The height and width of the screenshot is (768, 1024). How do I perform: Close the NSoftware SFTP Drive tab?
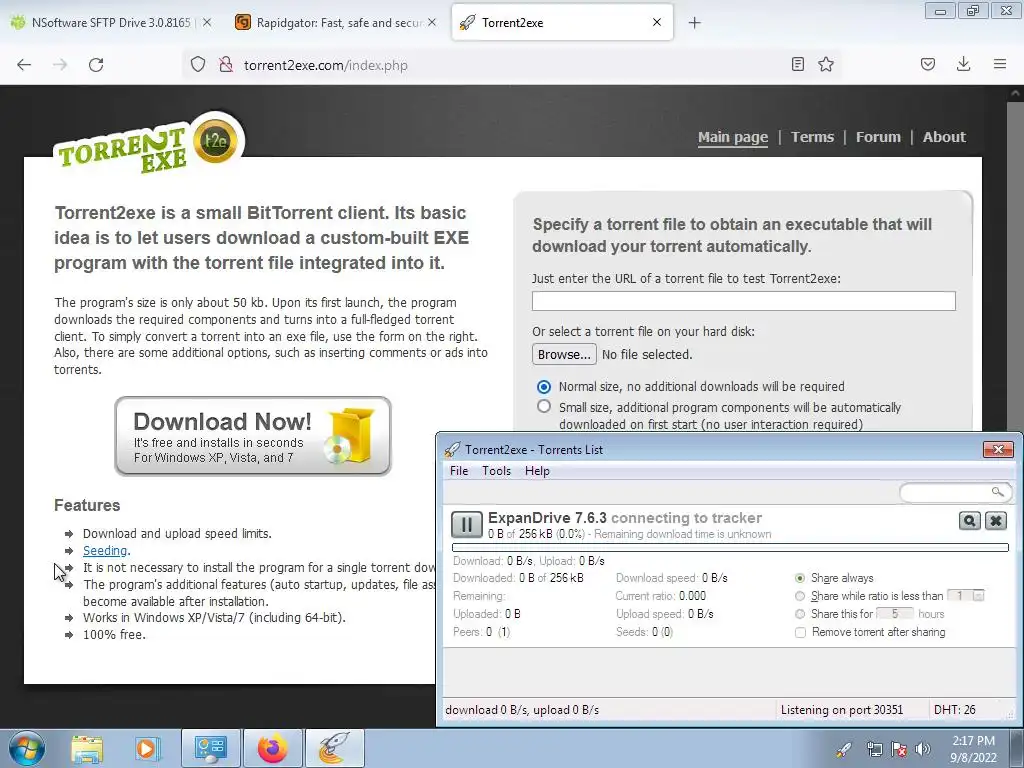point(206,22)
